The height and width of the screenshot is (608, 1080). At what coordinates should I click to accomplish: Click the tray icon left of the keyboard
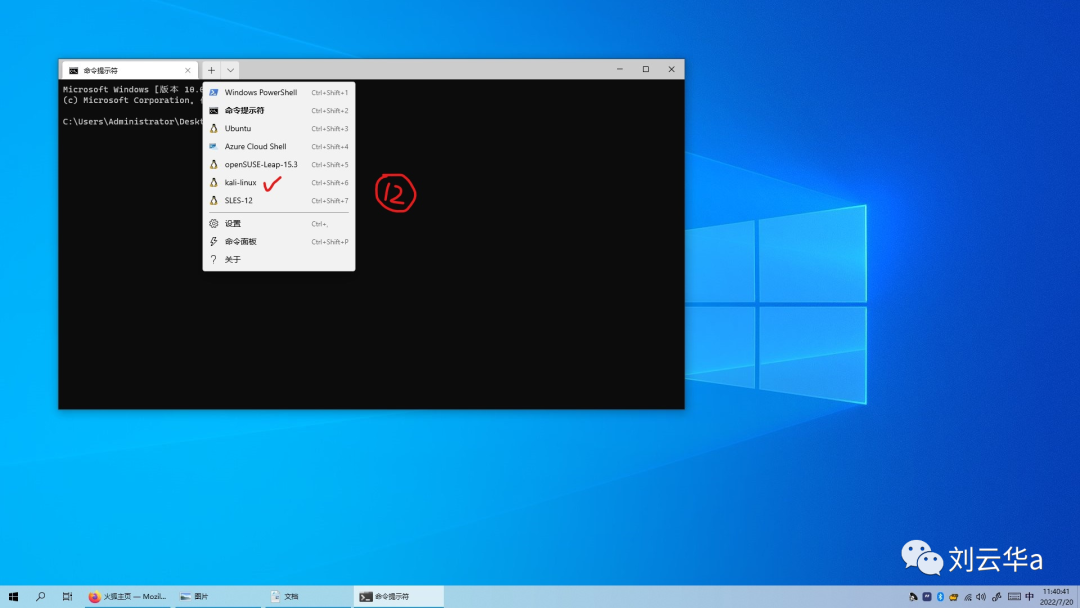tap(997, 597)
